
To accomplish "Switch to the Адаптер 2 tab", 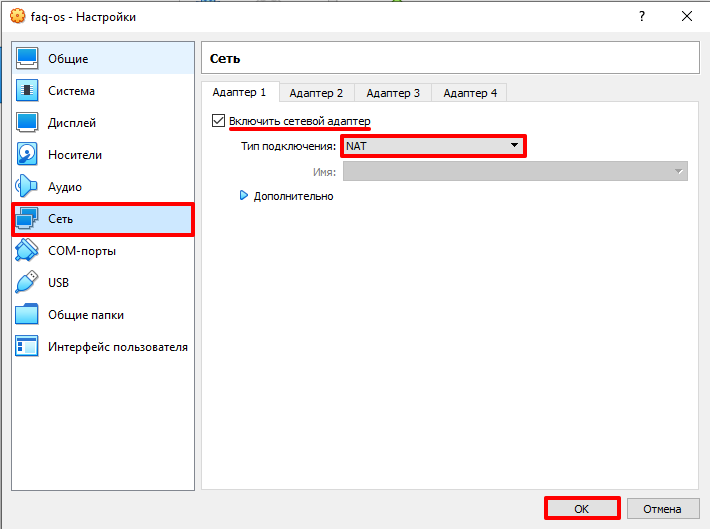I will (317, 93).
